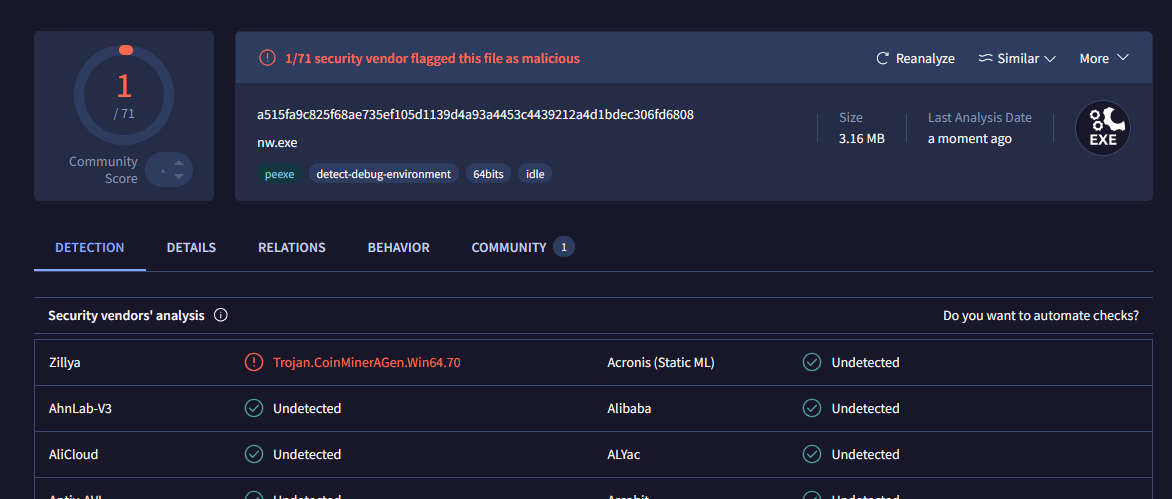The height and width of the screenshot is (499, 1172).
Task: Open the More dropdown menu
Action: click(x=1104, y=58)
